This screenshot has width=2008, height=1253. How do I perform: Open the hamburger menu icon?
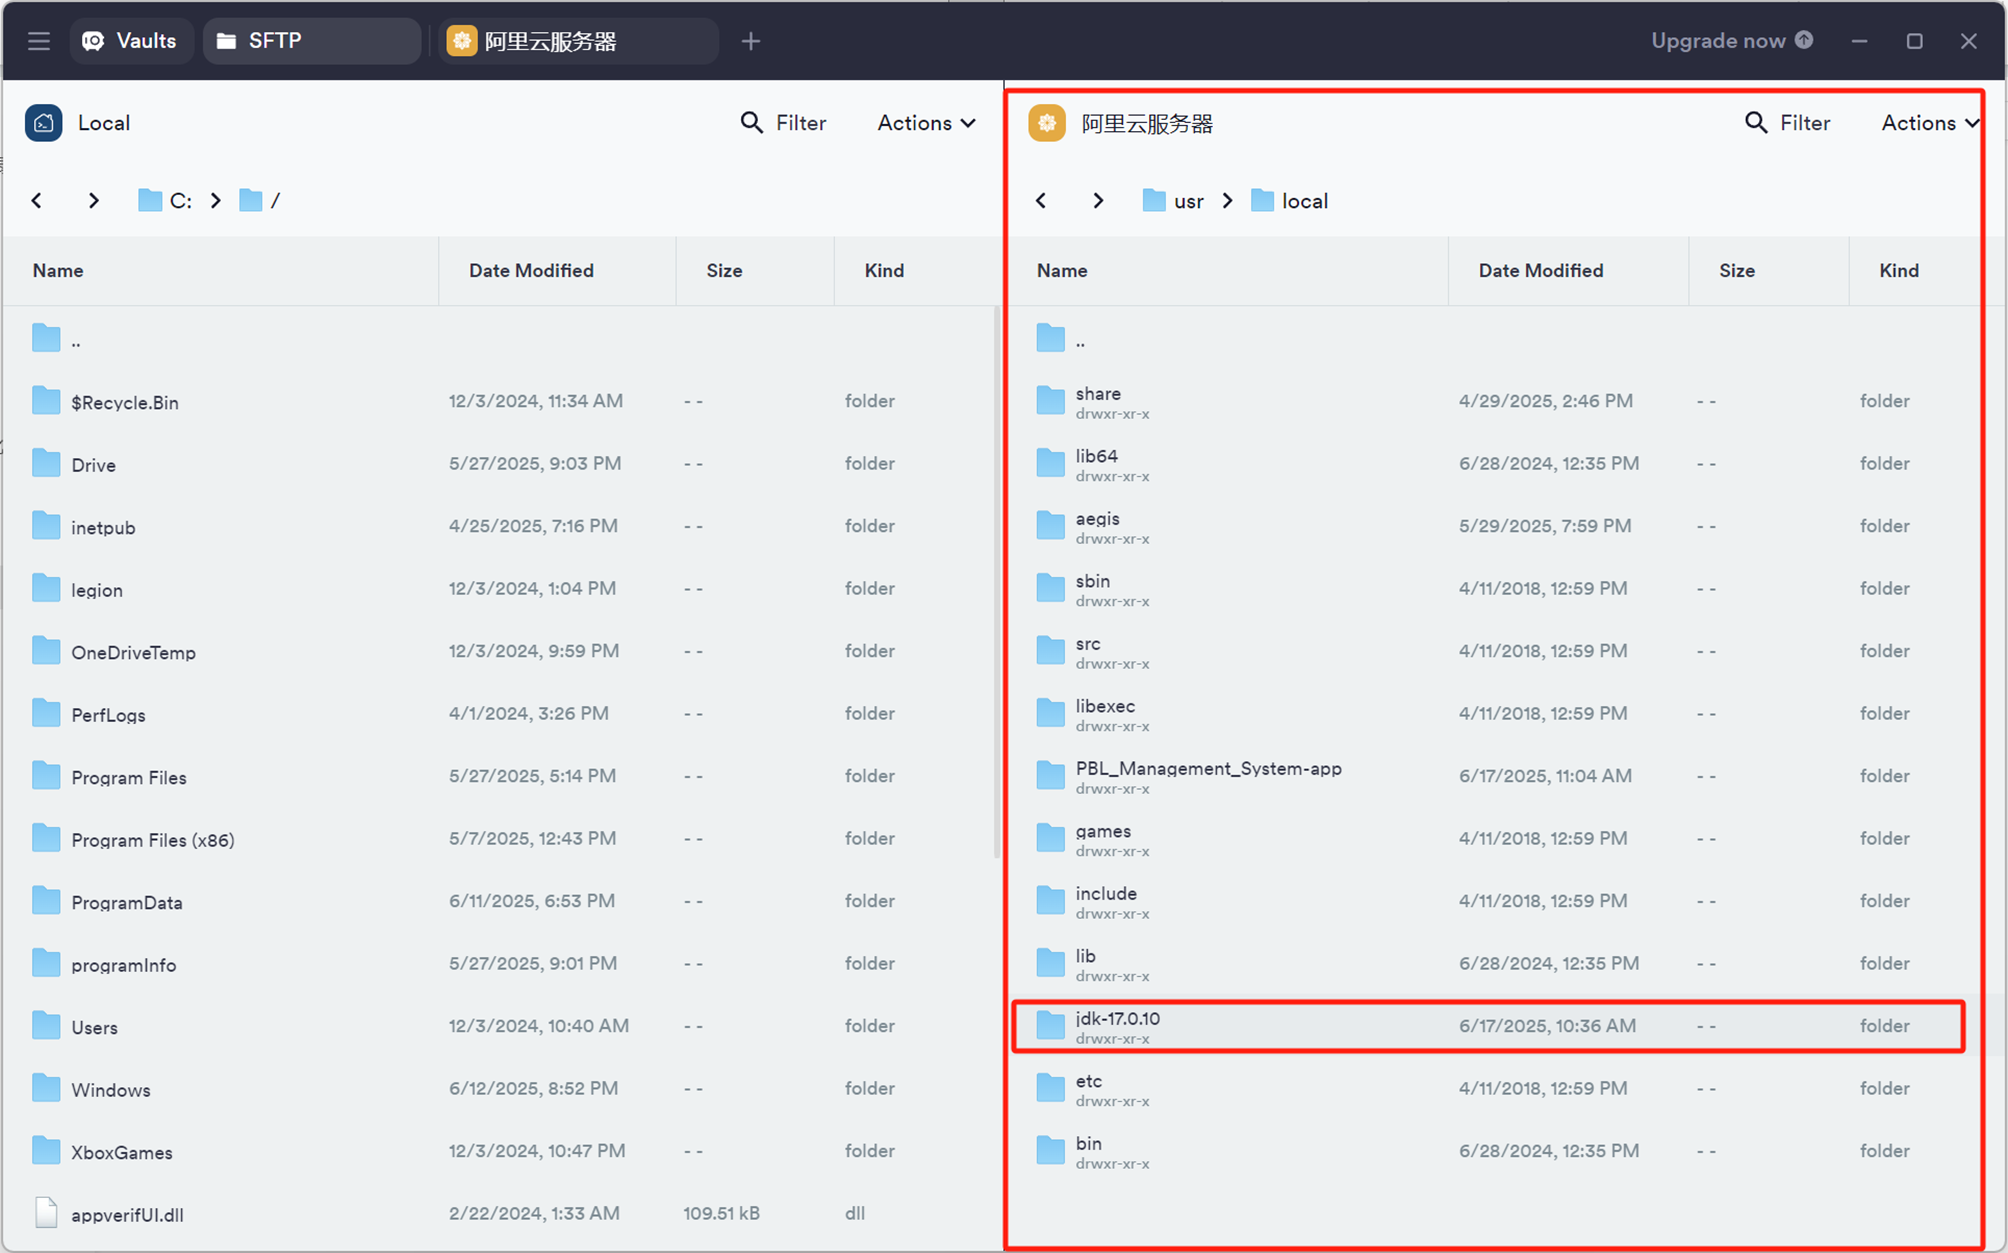click(x=39, y=41)
